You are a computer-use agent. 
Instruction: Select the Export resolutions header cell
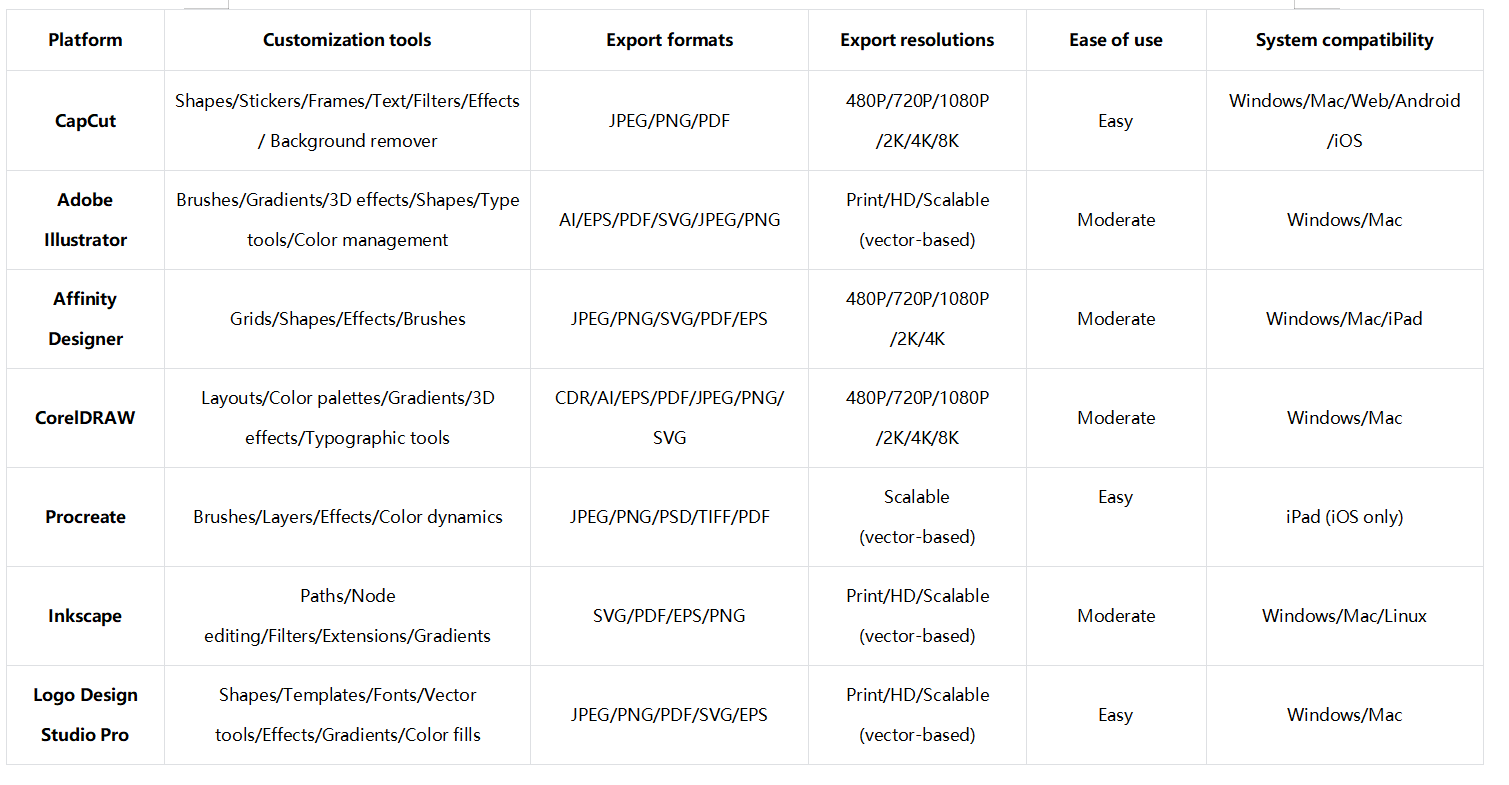tap(917, 40)
